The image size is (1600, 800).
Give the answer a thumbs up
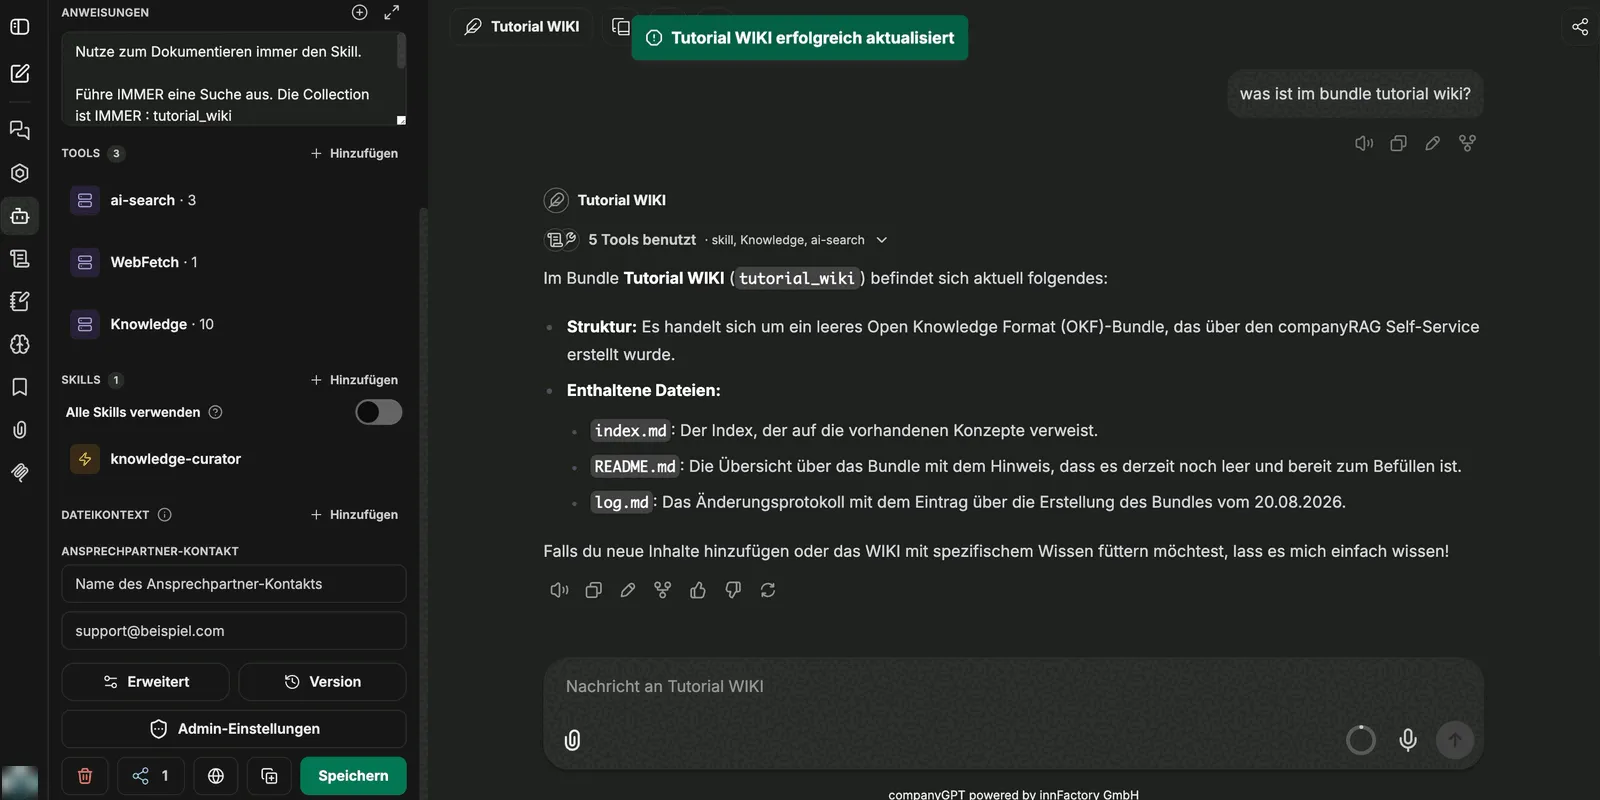coord(698,590)
